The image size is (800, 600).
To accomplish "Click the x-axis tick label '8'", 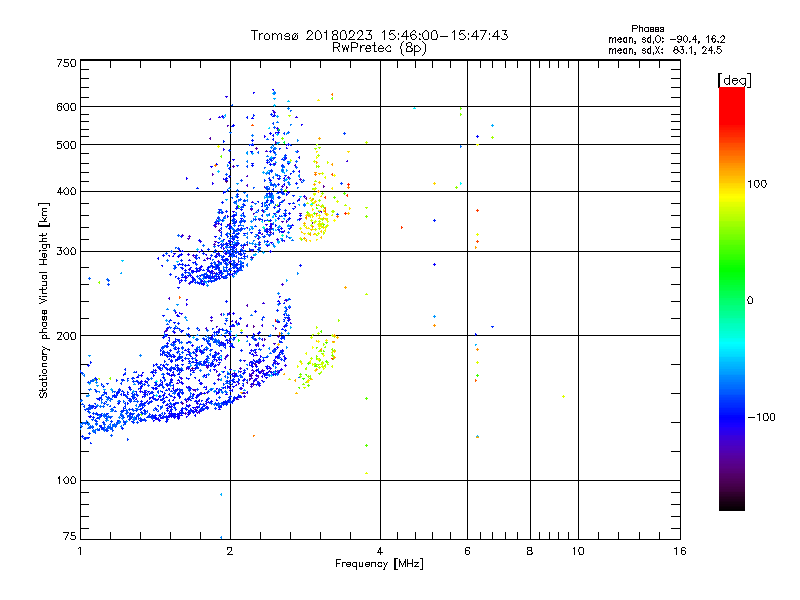I will pos(530,551).
